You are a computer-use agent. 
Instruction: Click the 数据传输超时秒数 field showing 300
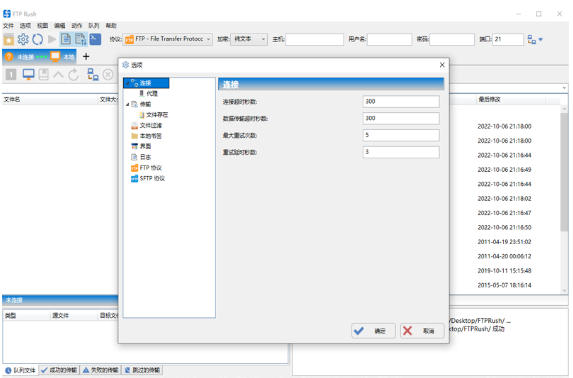401,118
